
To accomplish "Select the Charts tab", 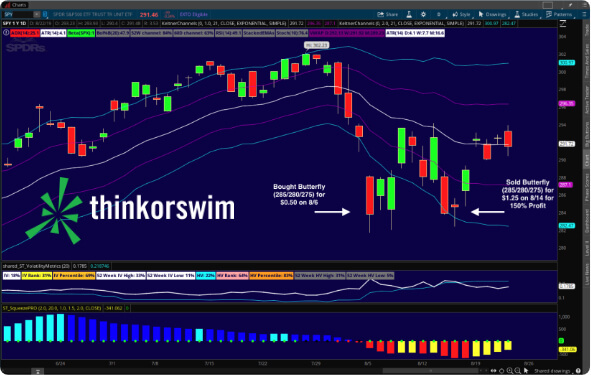I will pos(15,5).
